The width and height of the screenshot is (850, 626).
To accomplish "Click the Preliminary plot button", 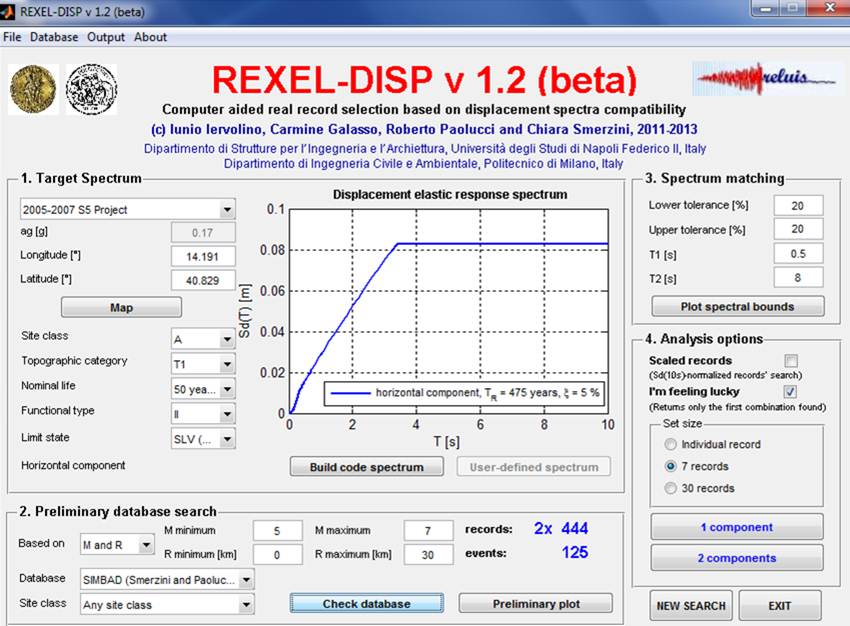I will coord(536,604).
